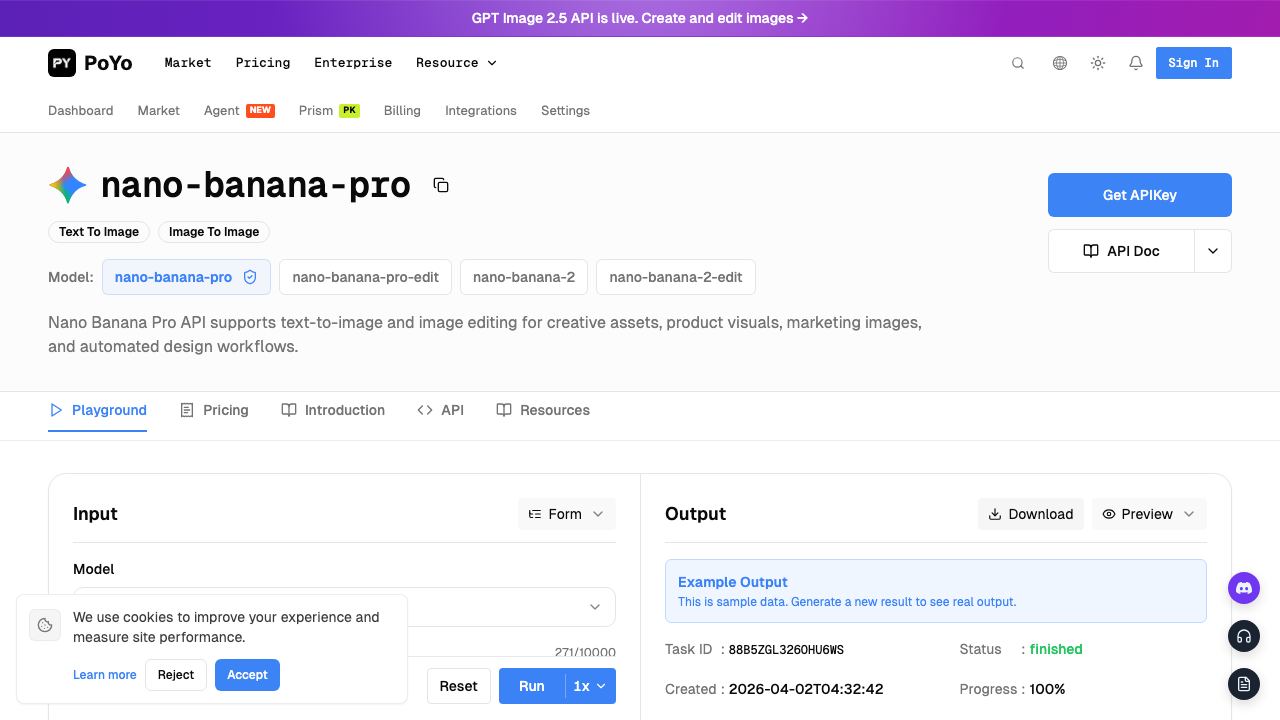Open the search icon in header
Image resolution: width=1280 pixels, height=720 pixels.
tap(1018, 63)
